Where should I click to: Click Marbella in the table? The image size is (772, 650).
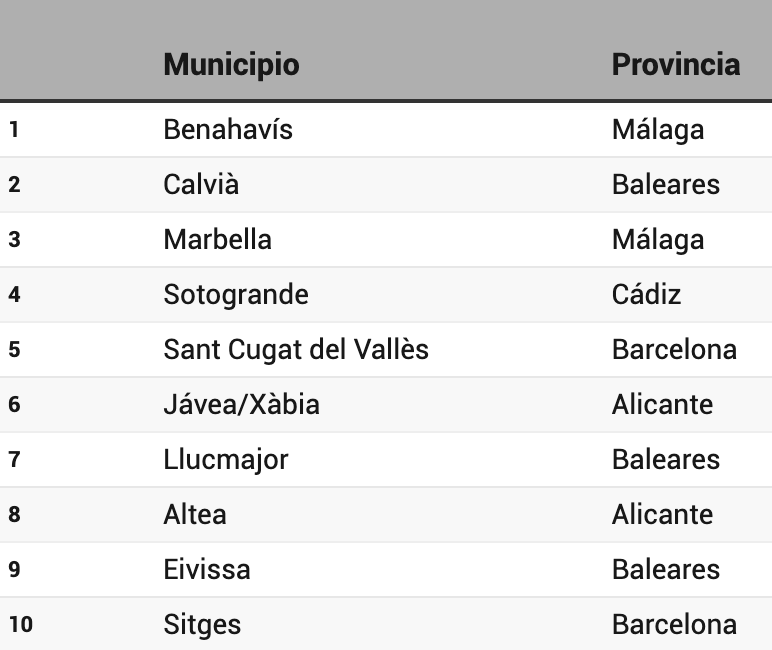click(217, 240)
